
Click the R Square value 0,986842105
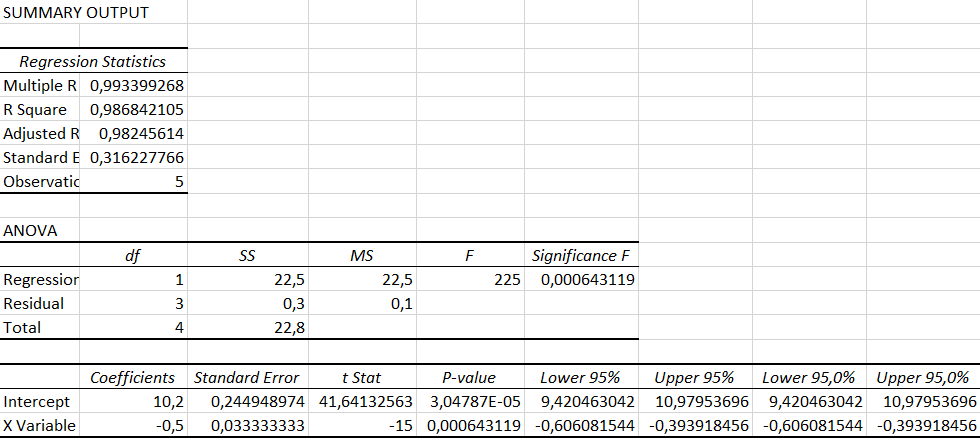click(x=136, y=110)
